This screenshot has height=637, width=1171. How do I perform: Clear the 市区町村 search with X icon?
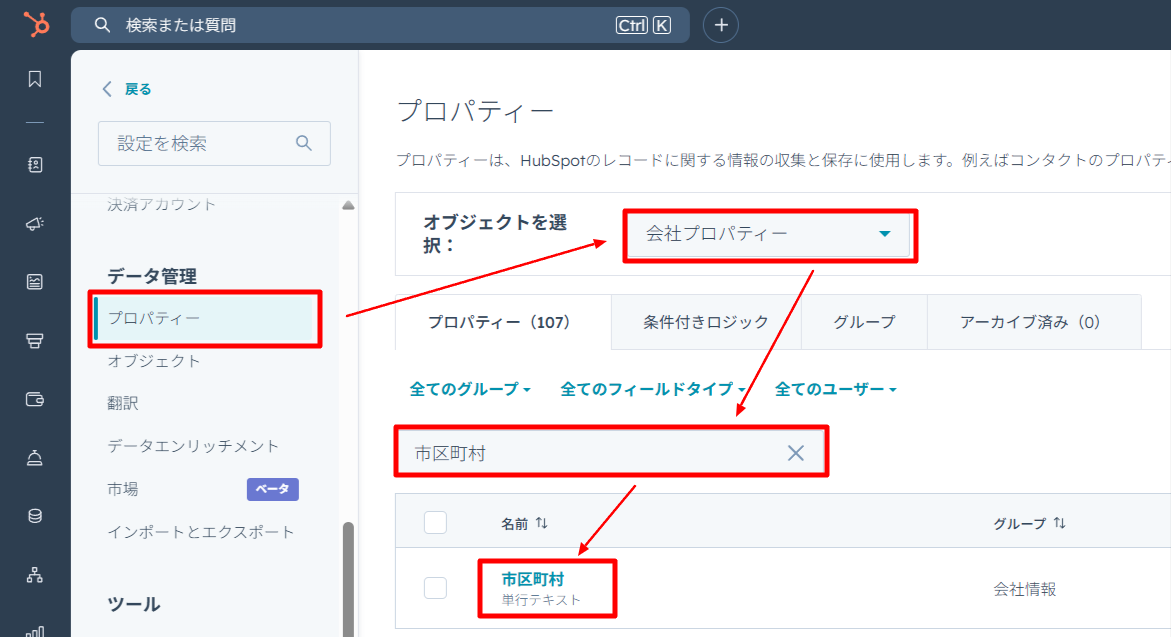[795, 453]
